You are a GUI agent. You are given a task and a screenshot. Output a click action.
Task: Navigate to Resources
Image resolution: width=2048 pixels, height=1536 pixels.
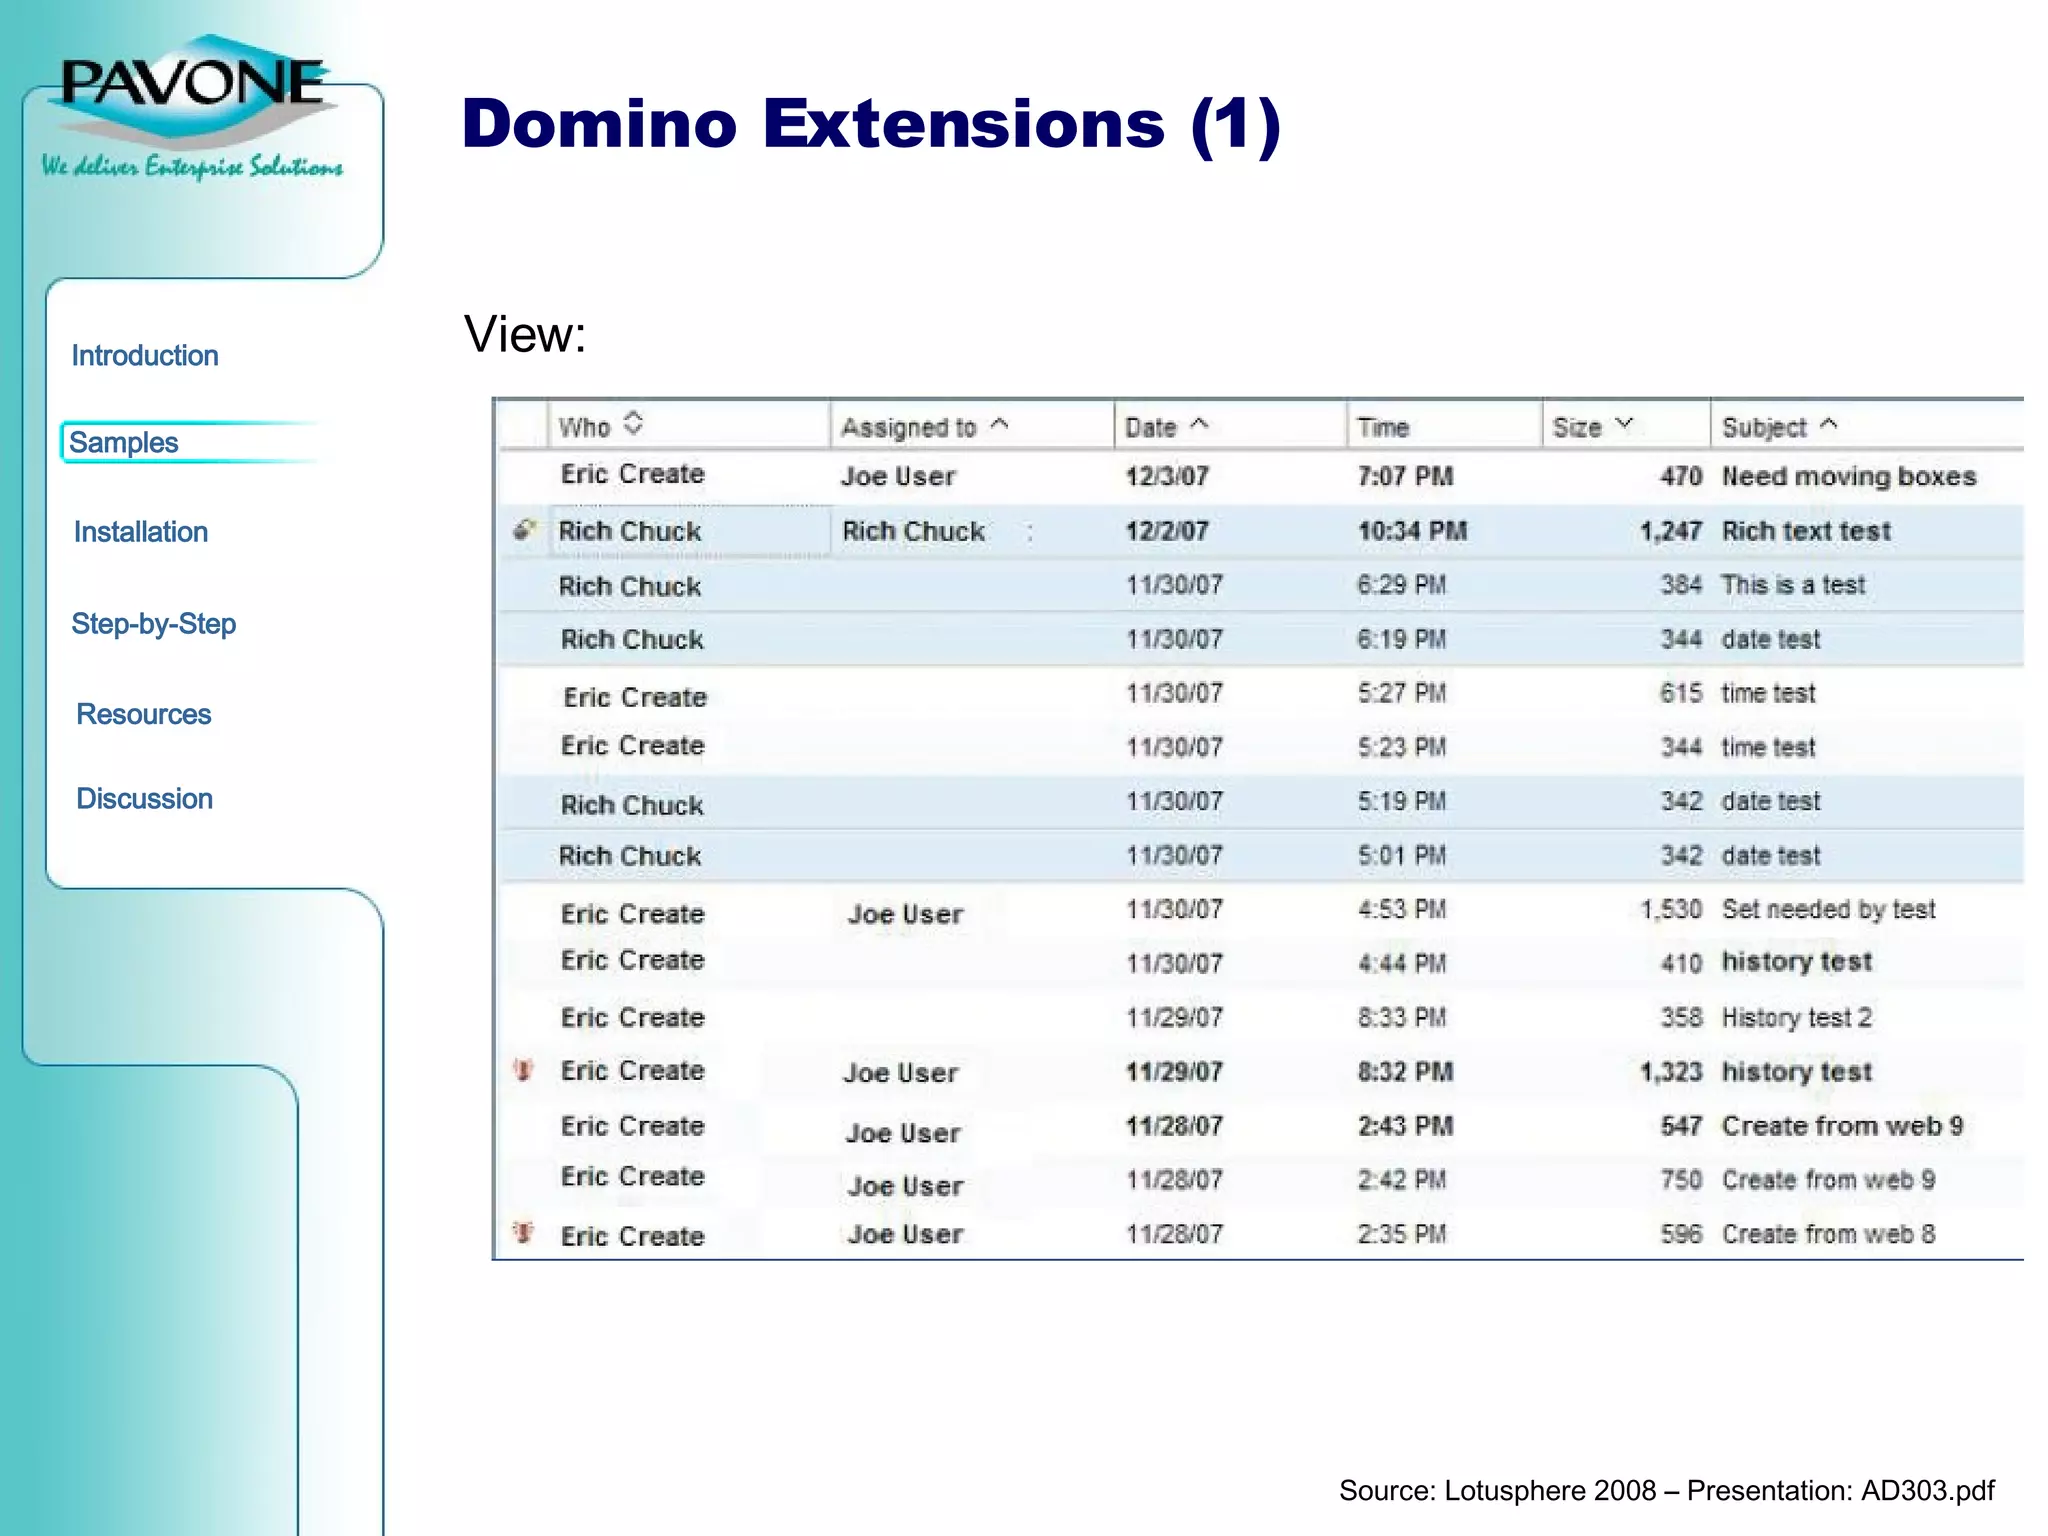tap(144, 714)
